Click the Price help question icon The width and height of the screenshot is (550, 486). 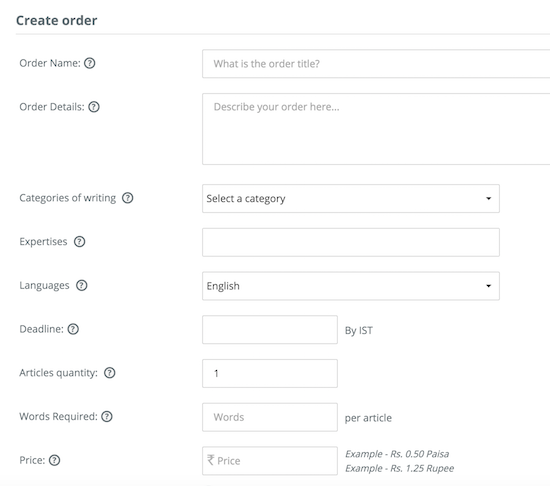(x=54, y=460)
